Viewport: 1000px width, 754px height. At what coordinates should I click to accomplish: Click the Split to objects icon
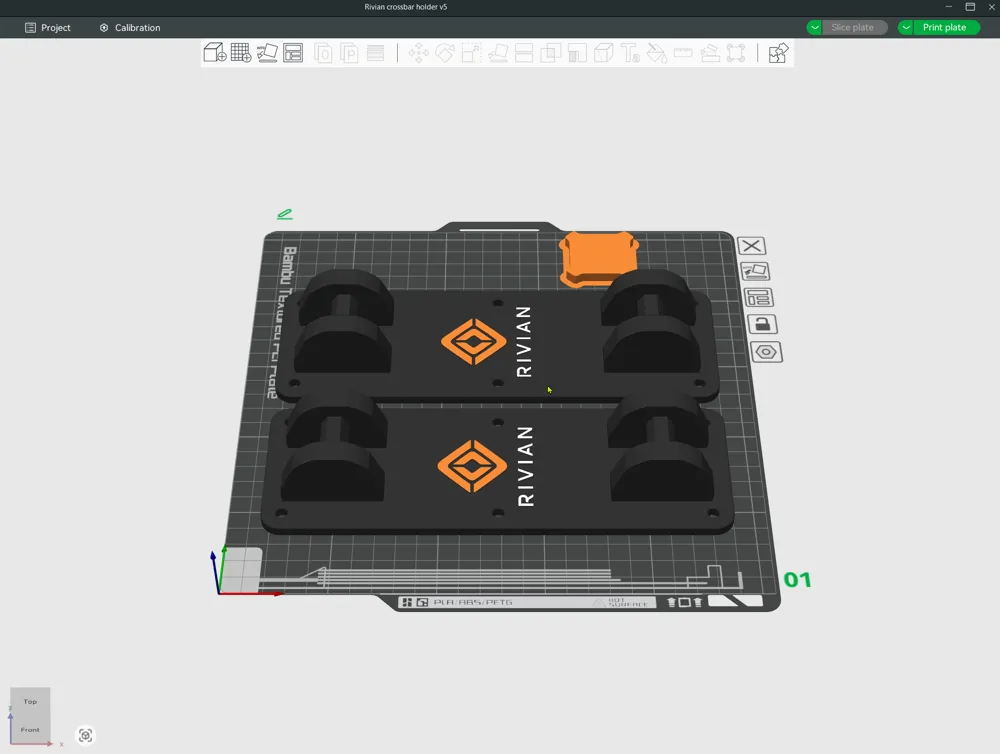(x=323, y=53)
